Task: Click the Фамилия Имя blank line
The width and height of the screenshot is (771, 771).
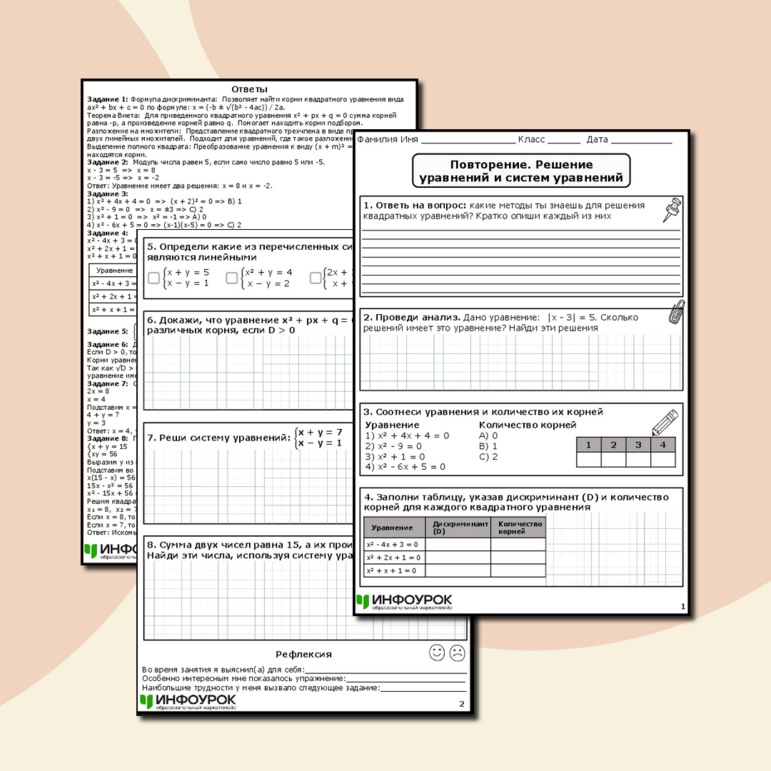Action: click(467, 141)
